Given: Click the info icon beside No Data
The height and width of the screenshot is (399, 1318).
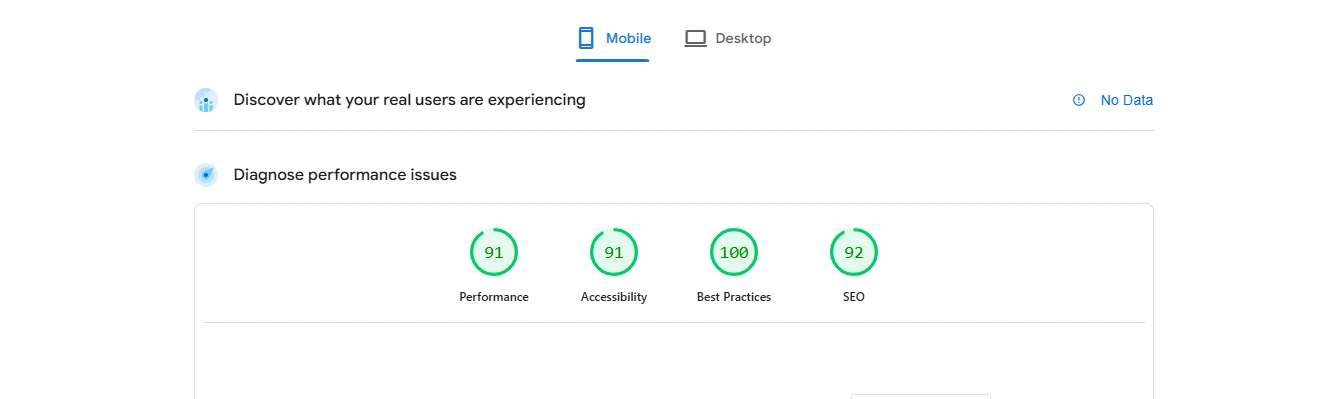Looking at the screenshot, I should (x=1079, y=100).
